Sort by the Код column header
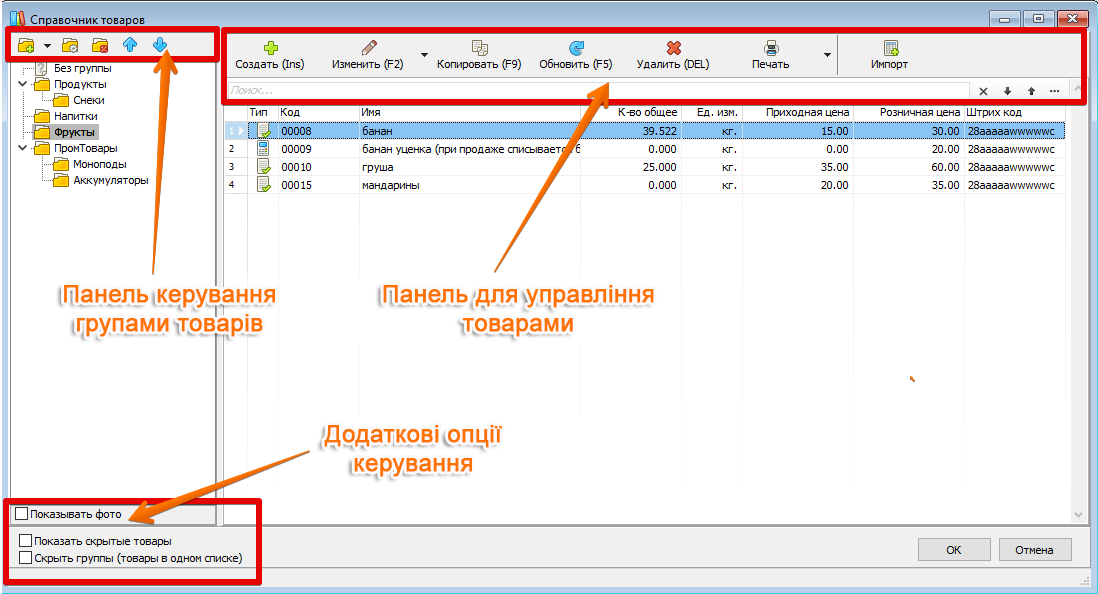The height and width of the screenshot is (594, 1098). 319,112
